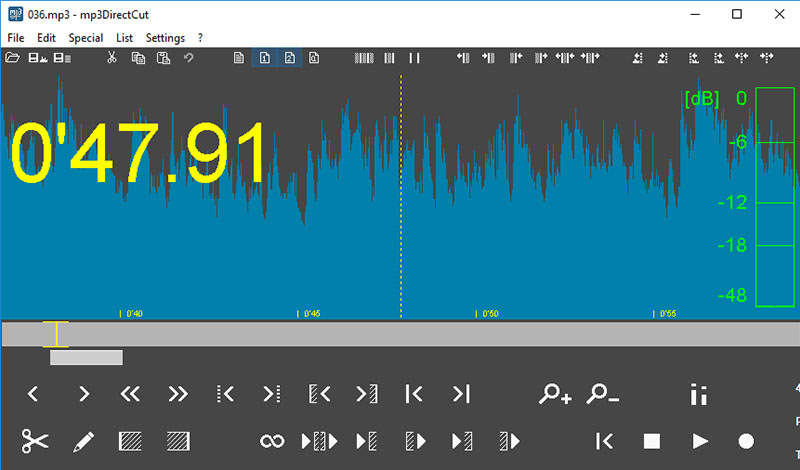Click the second, denser hatched rectangle button
The height and width of the screenshot is (470, 800).
click(x=178, y=441)
